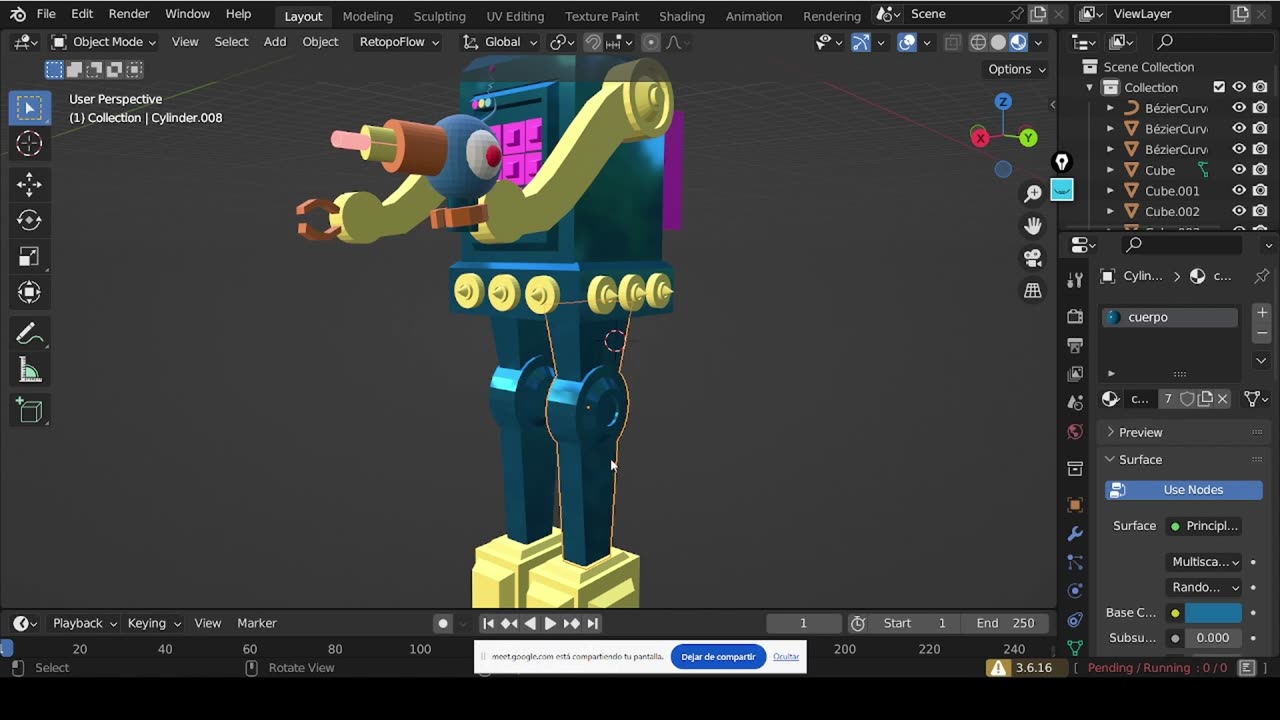The height and width of the screenshot is (720, 1280).
Task: Select the Measure ruler tool
Action: [x=29, y=371]
